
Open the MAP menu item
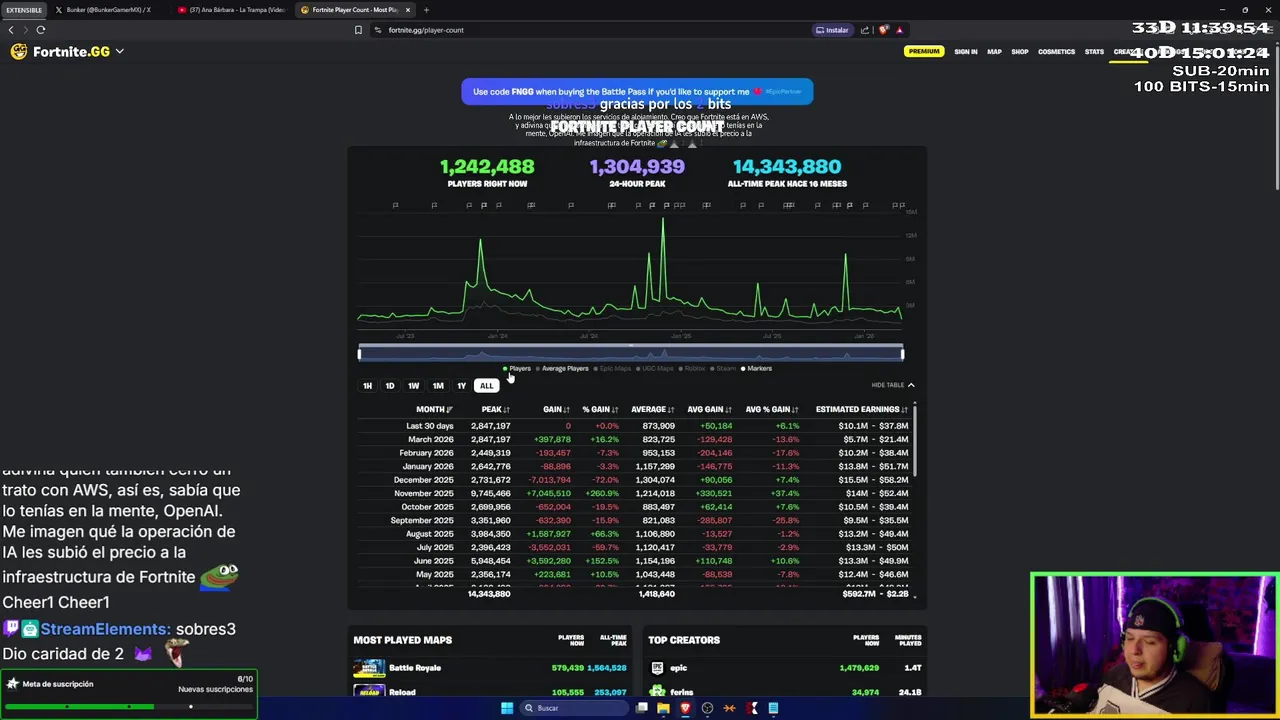pos(994,52)
